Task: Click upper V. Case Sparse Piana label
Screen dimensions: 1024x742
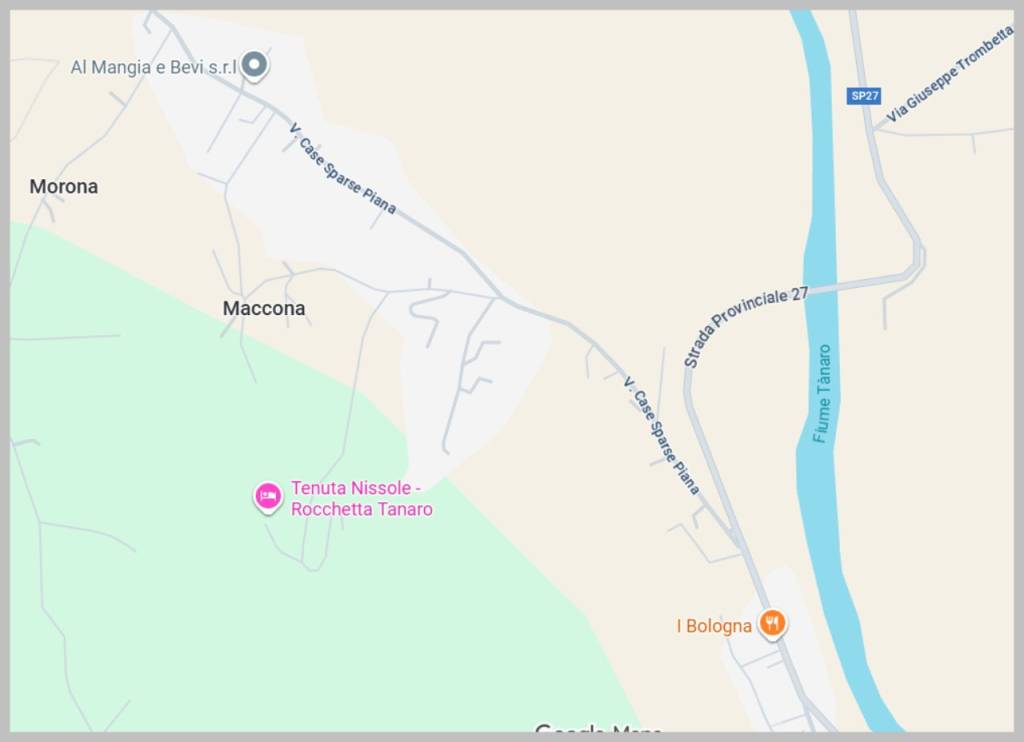Action: tap(343, 169)
